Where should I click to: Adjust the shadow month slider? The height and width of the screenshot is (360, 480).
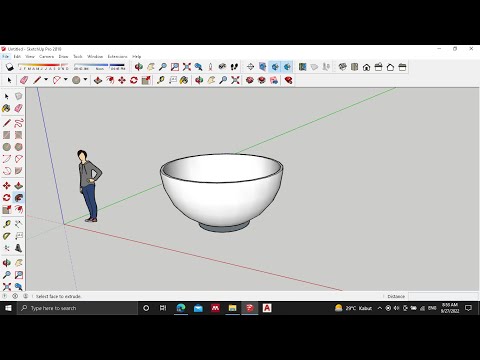(x=43, y=67)
